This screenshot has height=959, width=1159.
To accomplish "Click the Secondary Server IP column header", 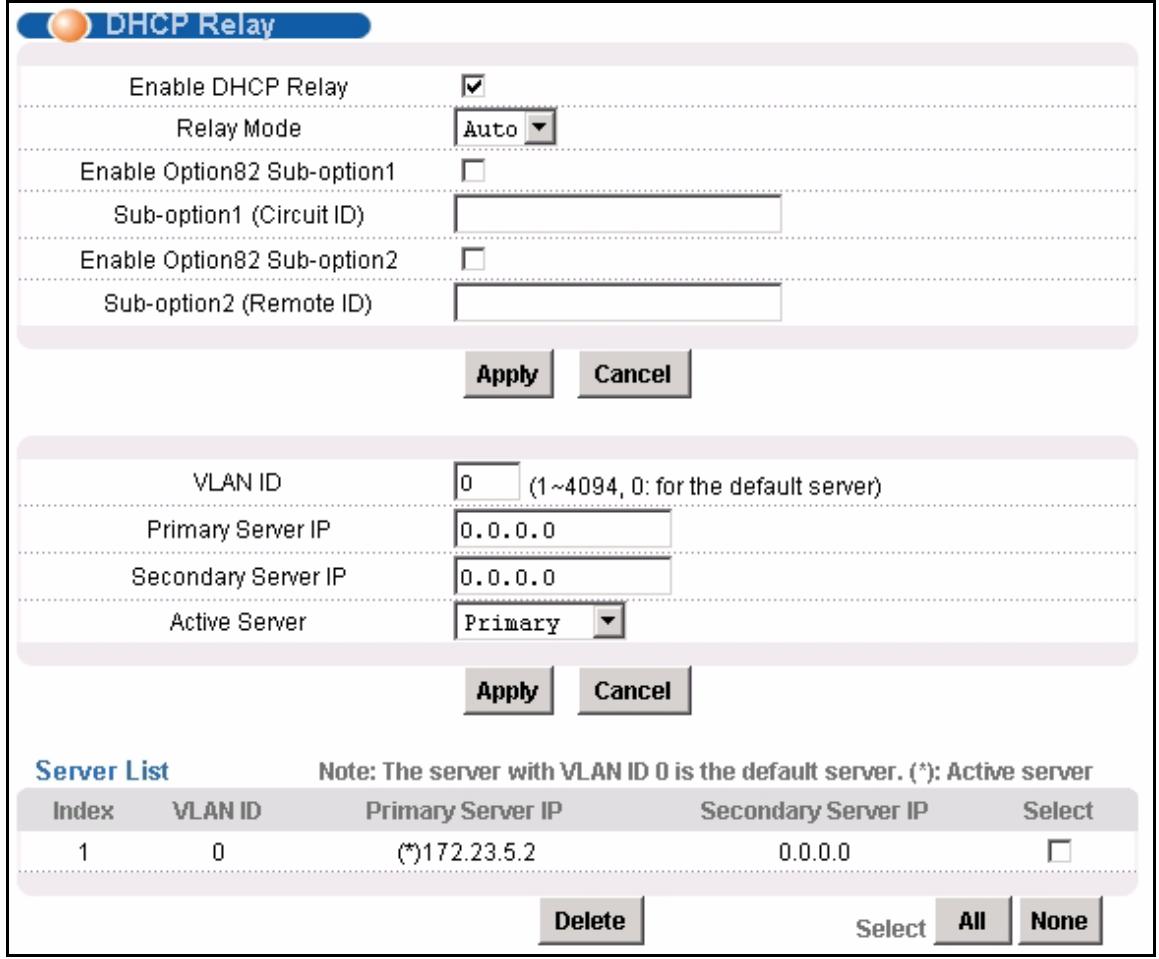I will (x=814, y=811).
